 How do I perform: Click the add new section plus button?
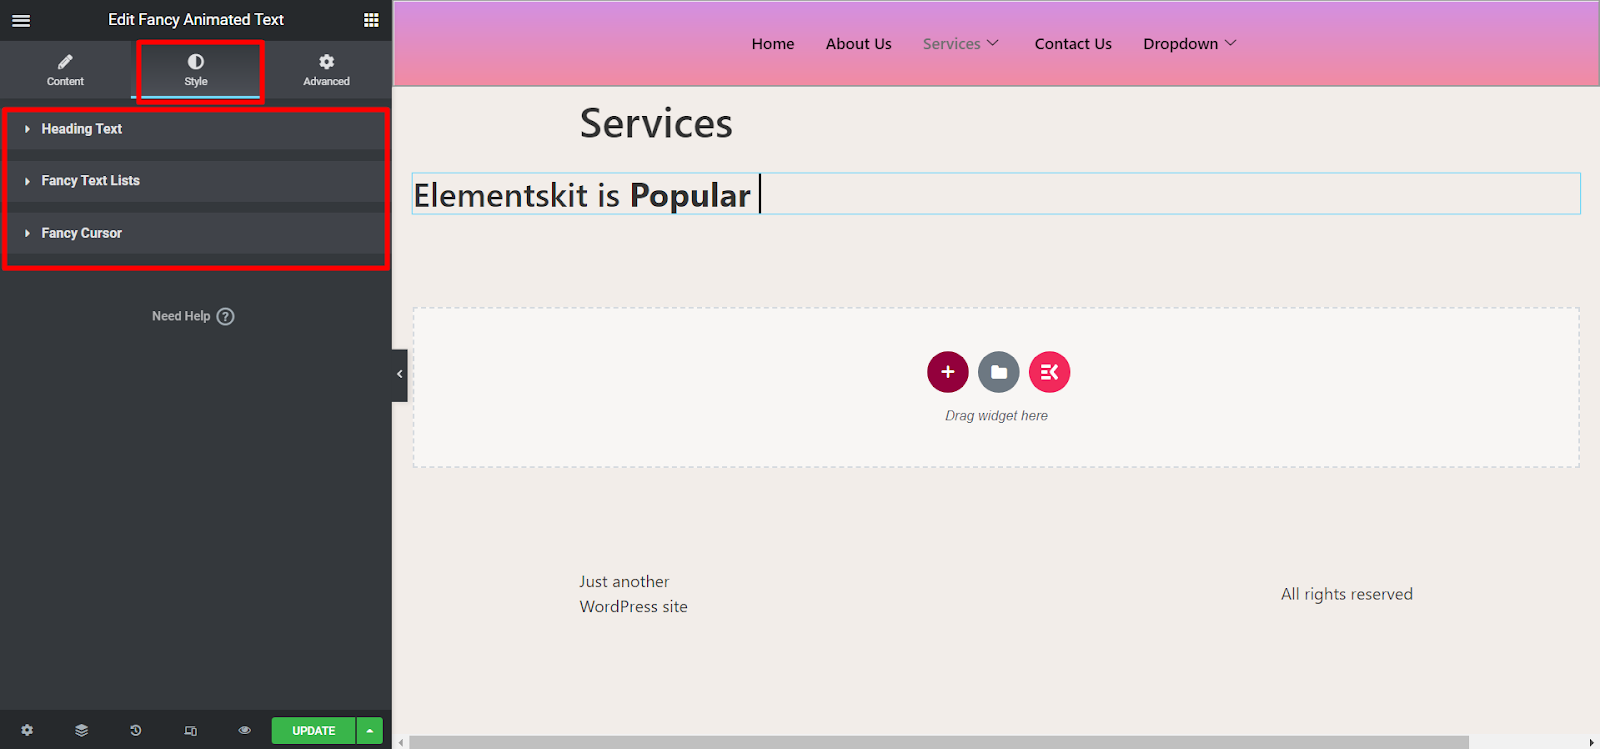coord(948,372)
